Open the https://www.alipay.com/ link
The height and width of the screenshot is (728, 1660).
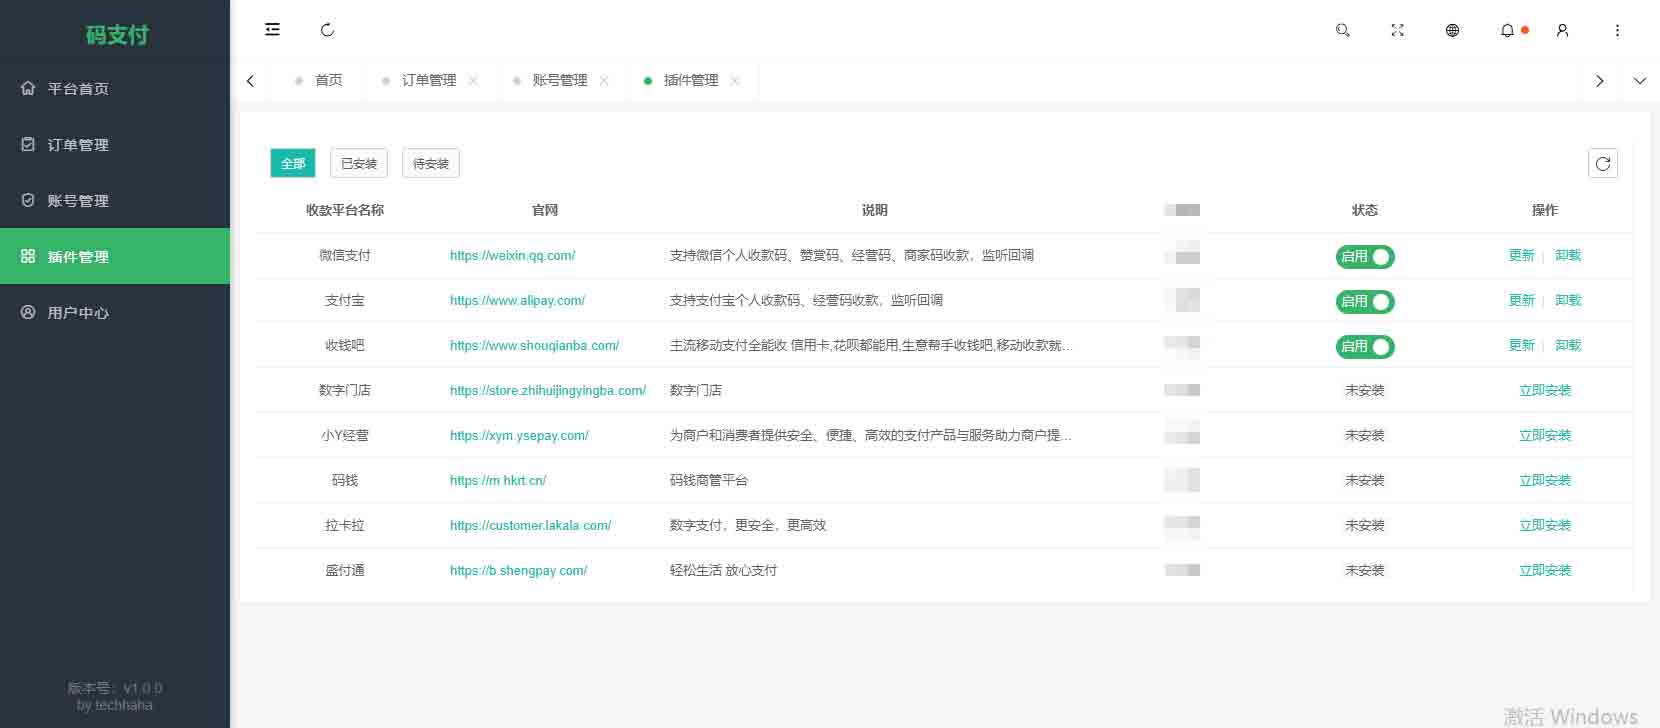517,300
